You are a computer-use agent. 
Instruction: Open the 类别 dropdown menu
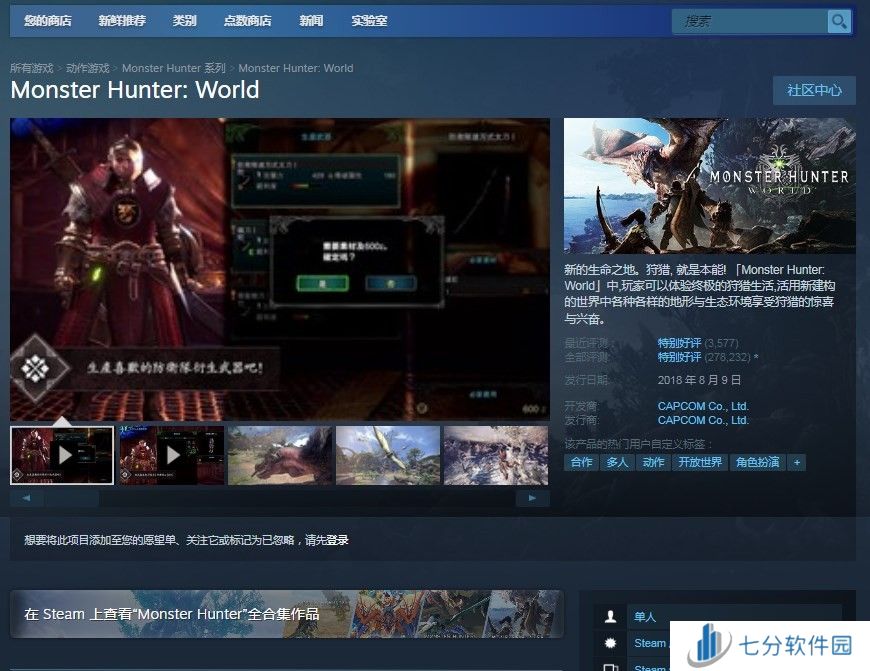(x=184, y=21)
